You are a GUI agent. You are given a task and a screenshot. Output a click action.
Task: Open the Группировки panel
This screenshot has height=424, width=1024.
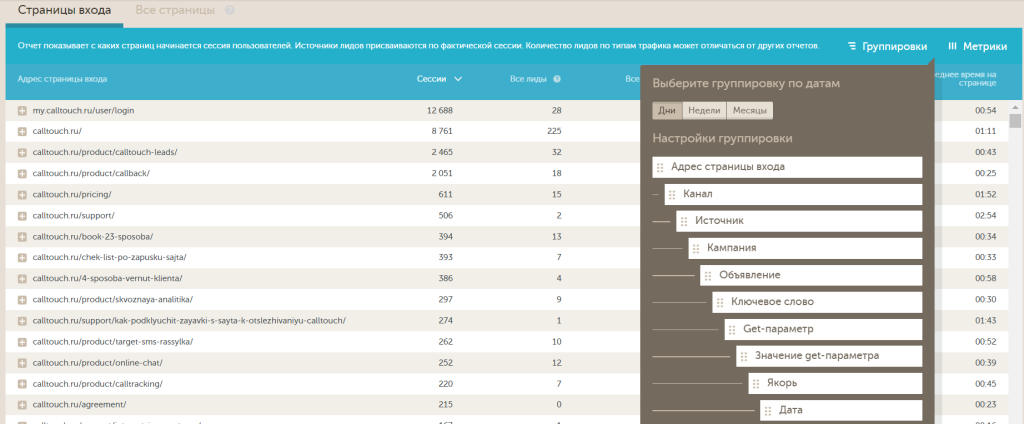click(887, 46)
